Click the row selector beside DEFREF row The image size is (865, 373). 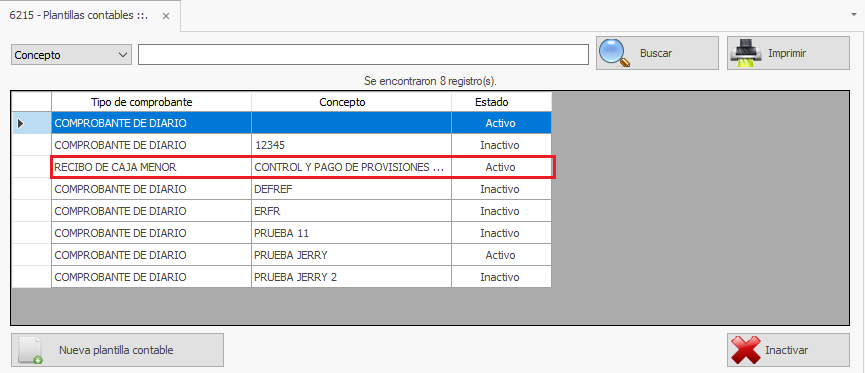(x=31, y=189)
